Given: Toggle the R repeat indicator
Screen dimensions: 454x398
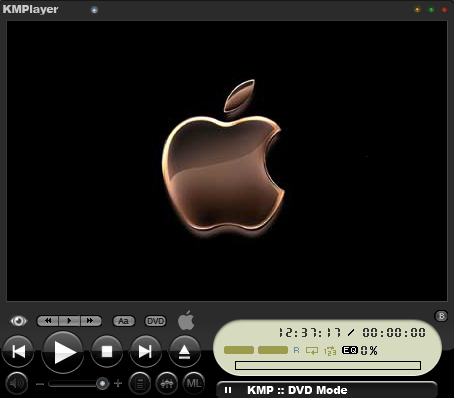Looking at the screenshot, I should (296, 350).
